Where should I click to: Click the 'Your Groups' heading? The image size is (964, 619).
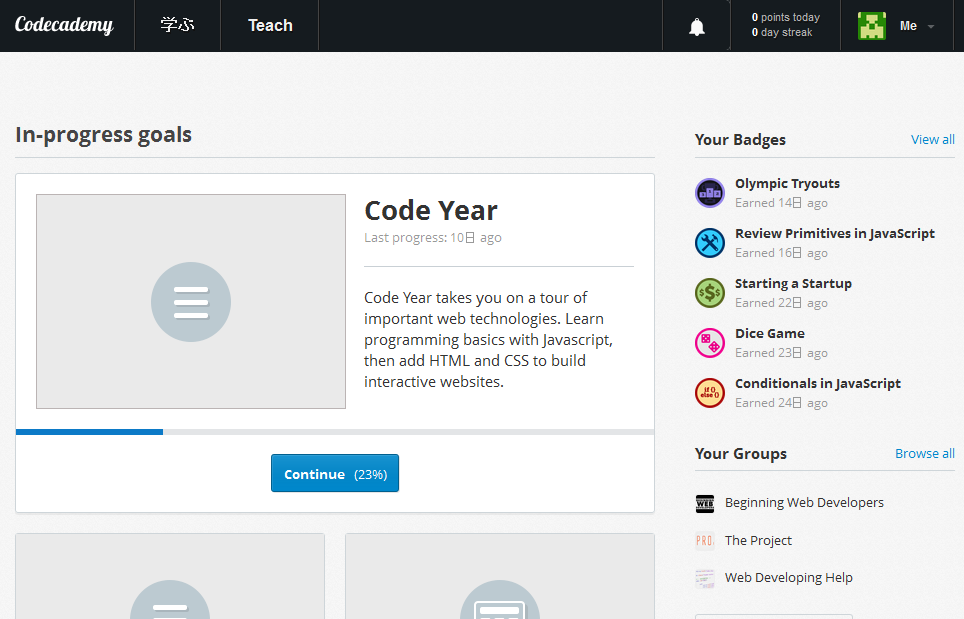click(741, 454)
